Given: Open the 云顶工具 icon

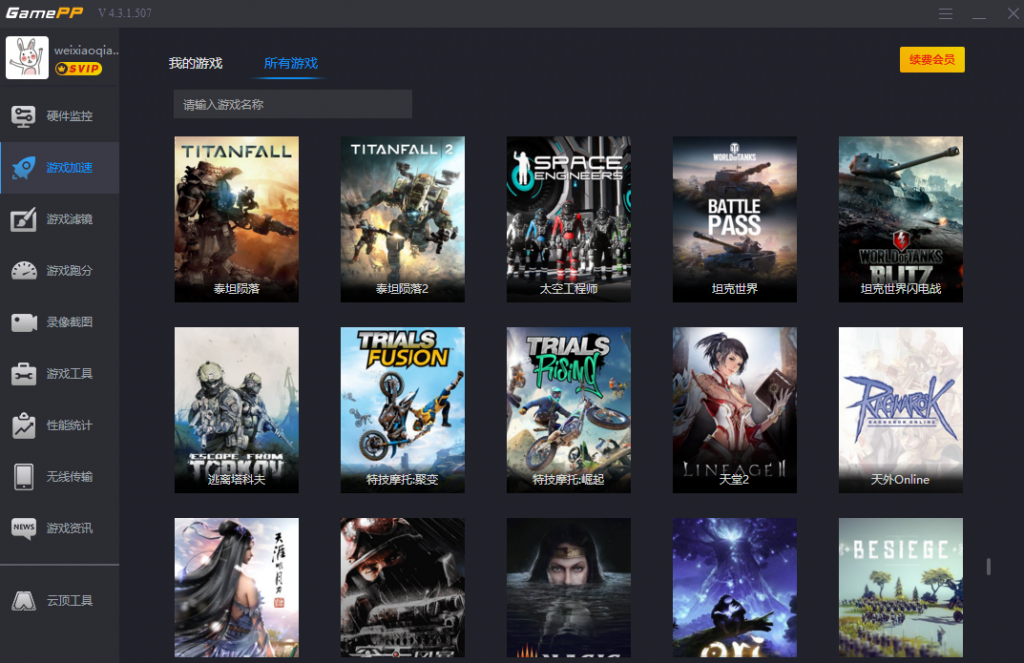Looking at the screenshot, I should 24,600.
